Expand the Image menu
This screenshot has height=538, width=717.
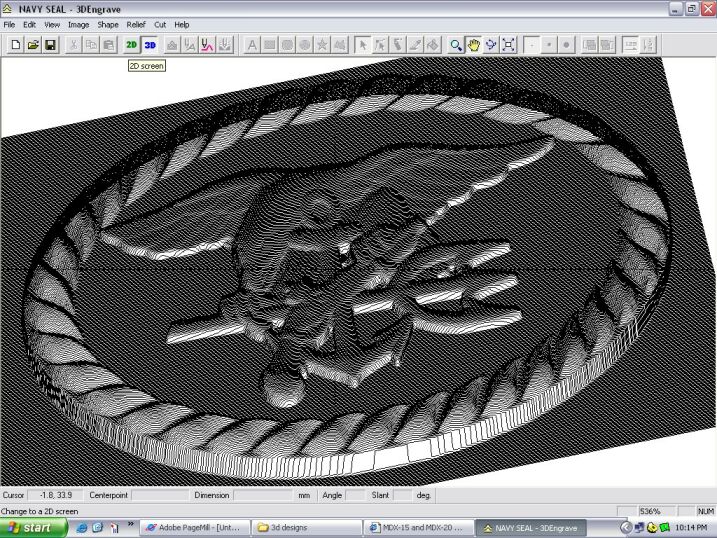pyautogui.click(x=78, y=24)
